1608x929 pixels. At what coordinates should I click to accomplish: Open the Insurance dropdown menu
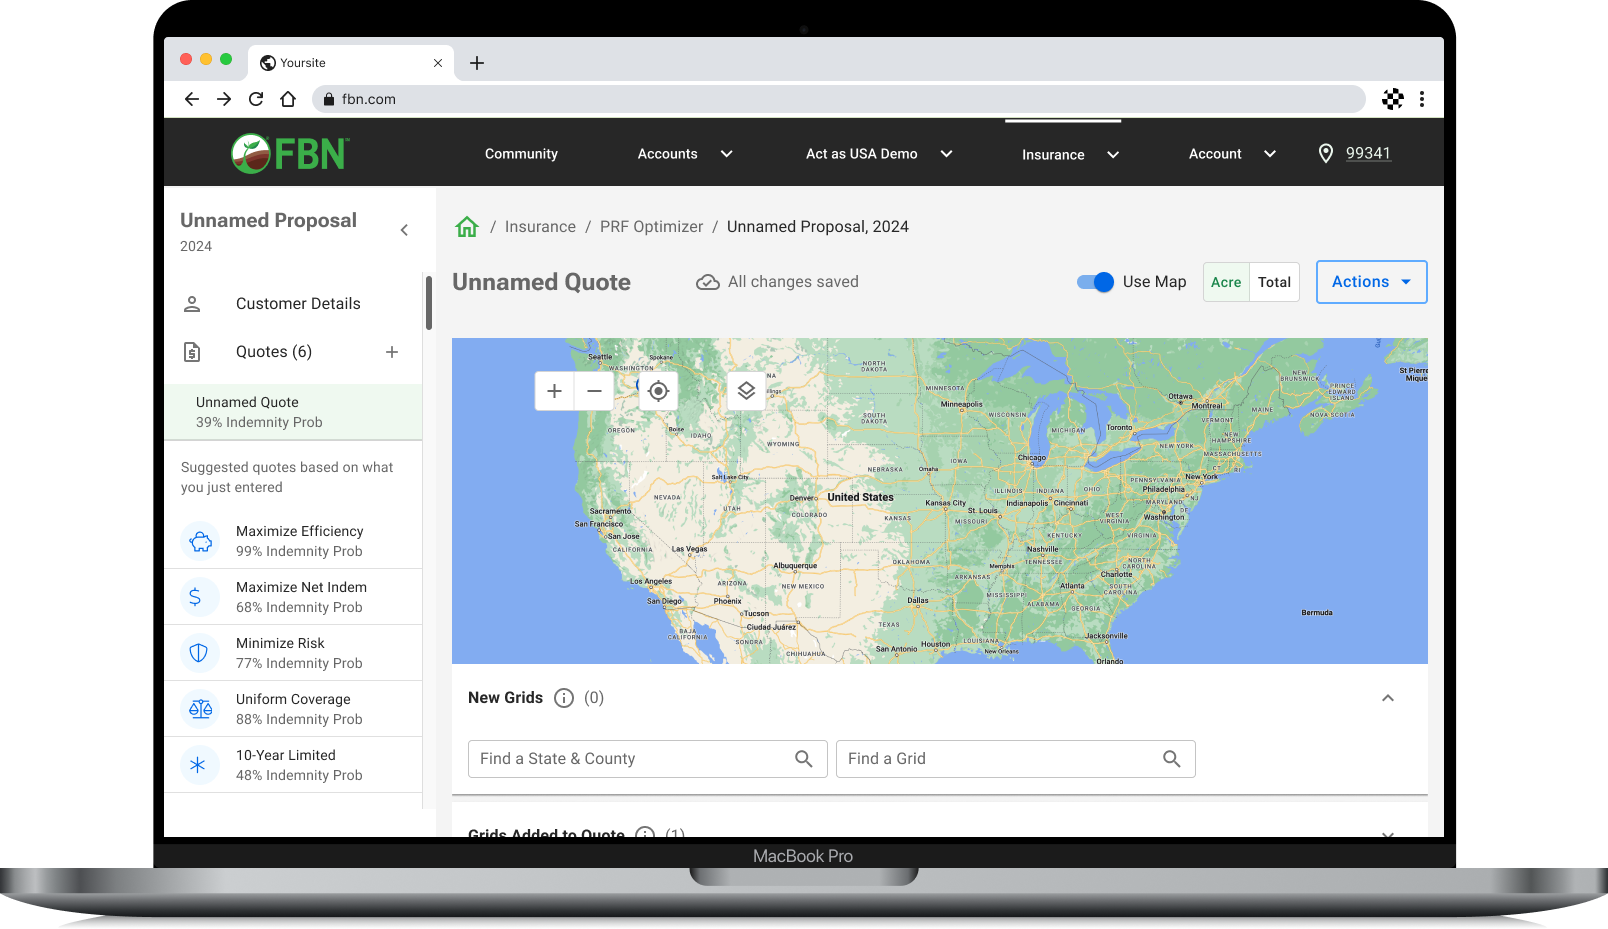(x=1070, y=154)
